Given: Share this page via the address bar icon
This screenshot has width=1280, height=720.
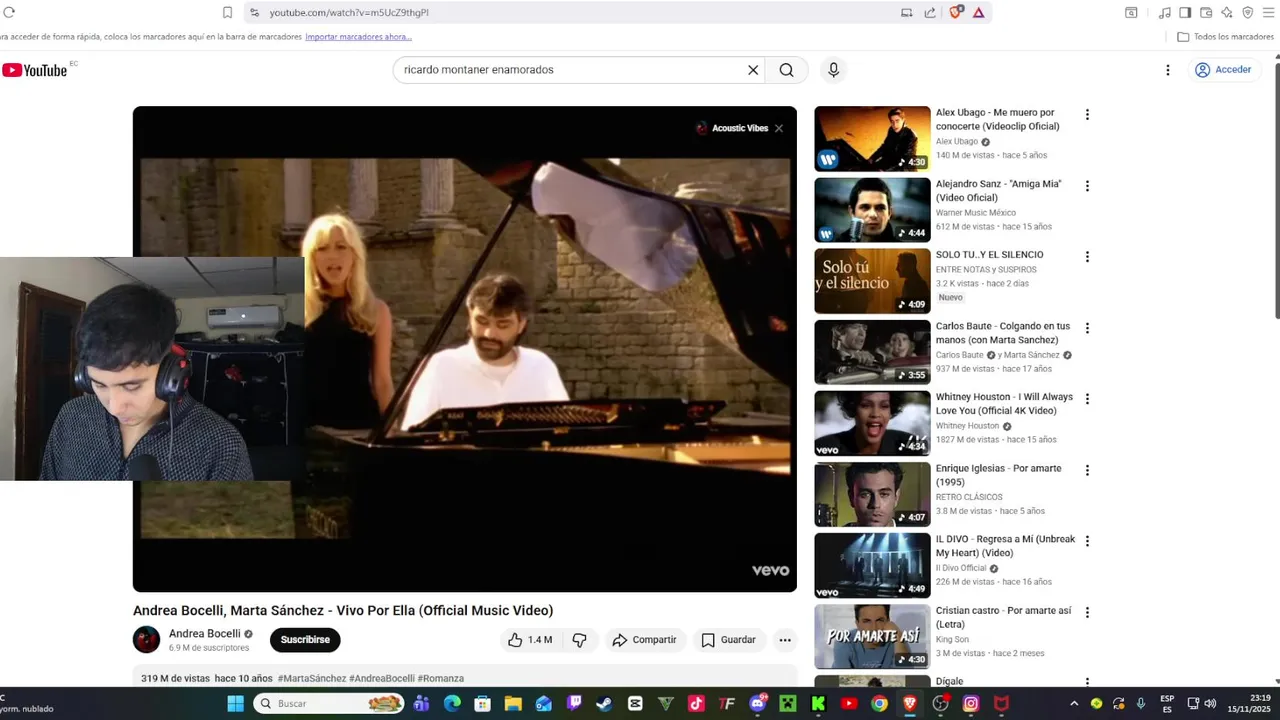Looking at the screenshot, I should pos(930,12).
